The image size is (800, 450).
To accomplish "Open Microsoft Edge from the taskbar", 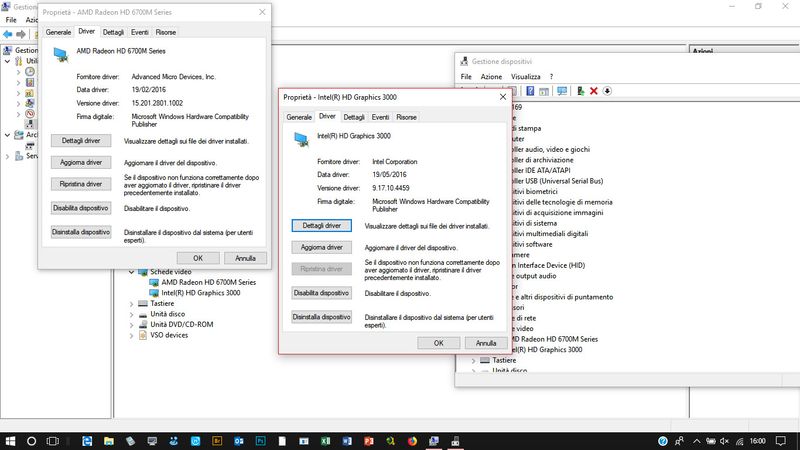I will [x=87, y=441].
